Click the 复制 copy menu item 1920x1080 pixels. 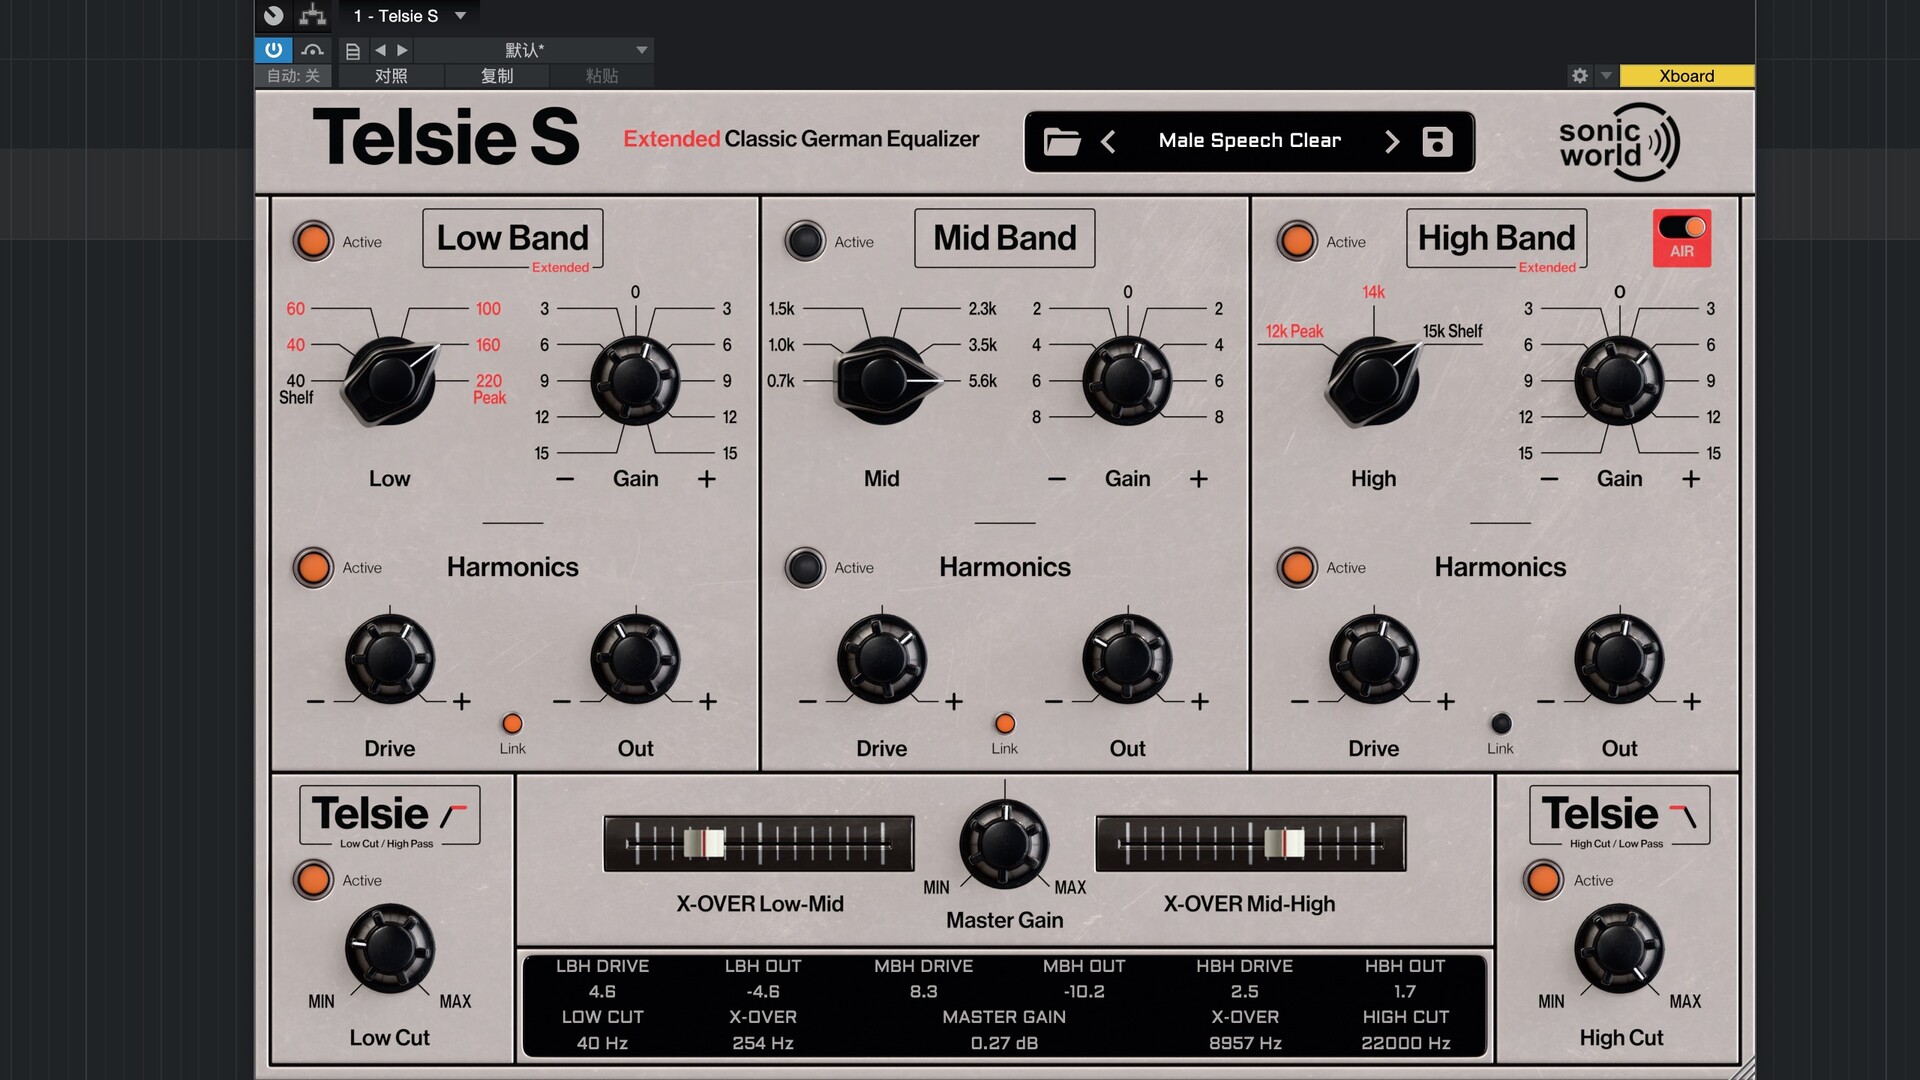[x=497, y=76]
